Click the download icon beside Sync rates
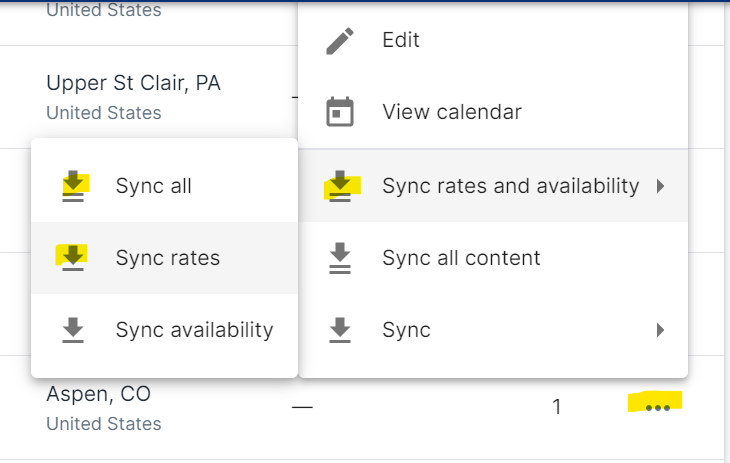Screen dimensions: 730x463 (73, 258)
